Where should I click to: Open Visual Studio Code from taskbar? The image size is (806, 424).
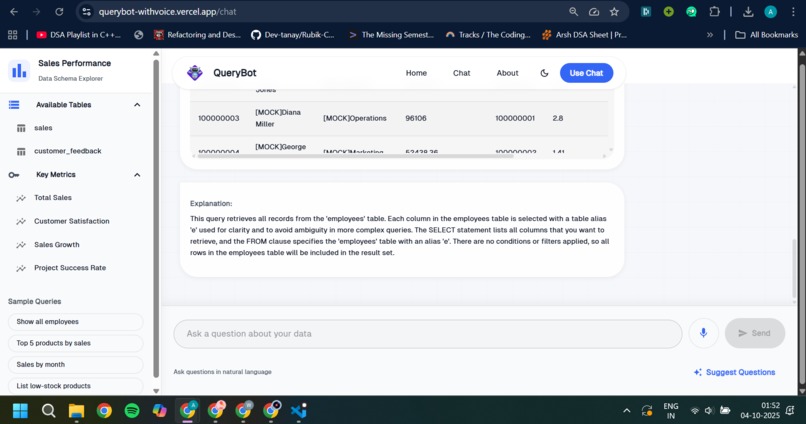(x=299, y=411)
